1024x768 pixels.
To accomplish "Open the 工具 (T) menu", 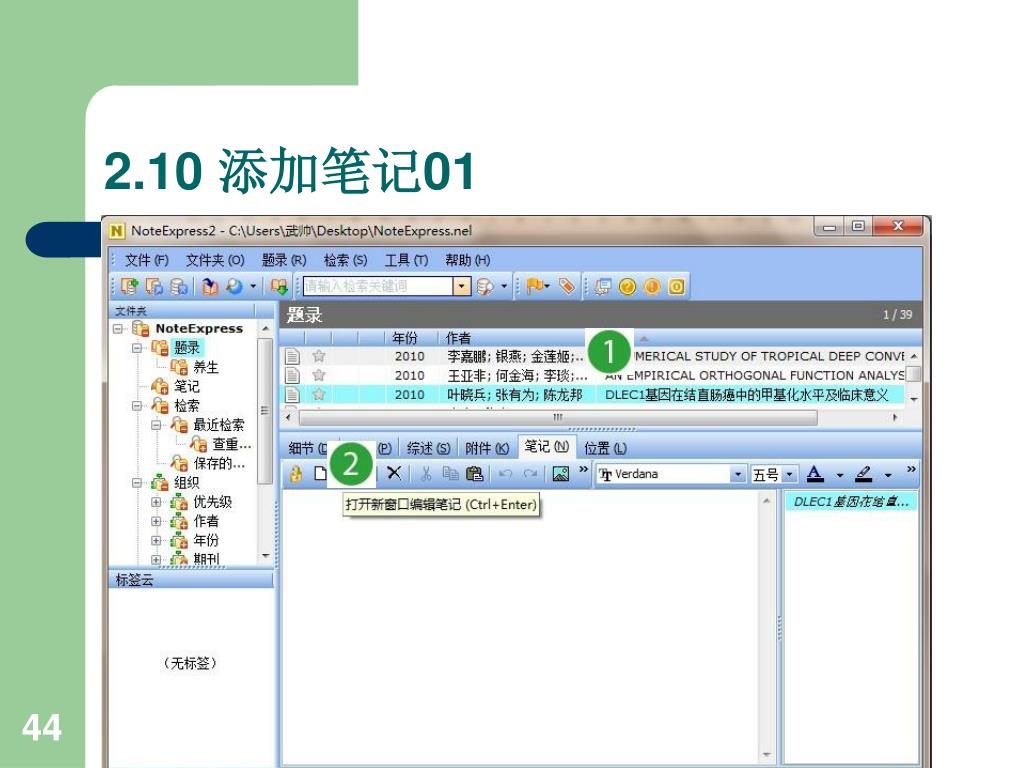I will pyautogui.click(x=406, y=260).
